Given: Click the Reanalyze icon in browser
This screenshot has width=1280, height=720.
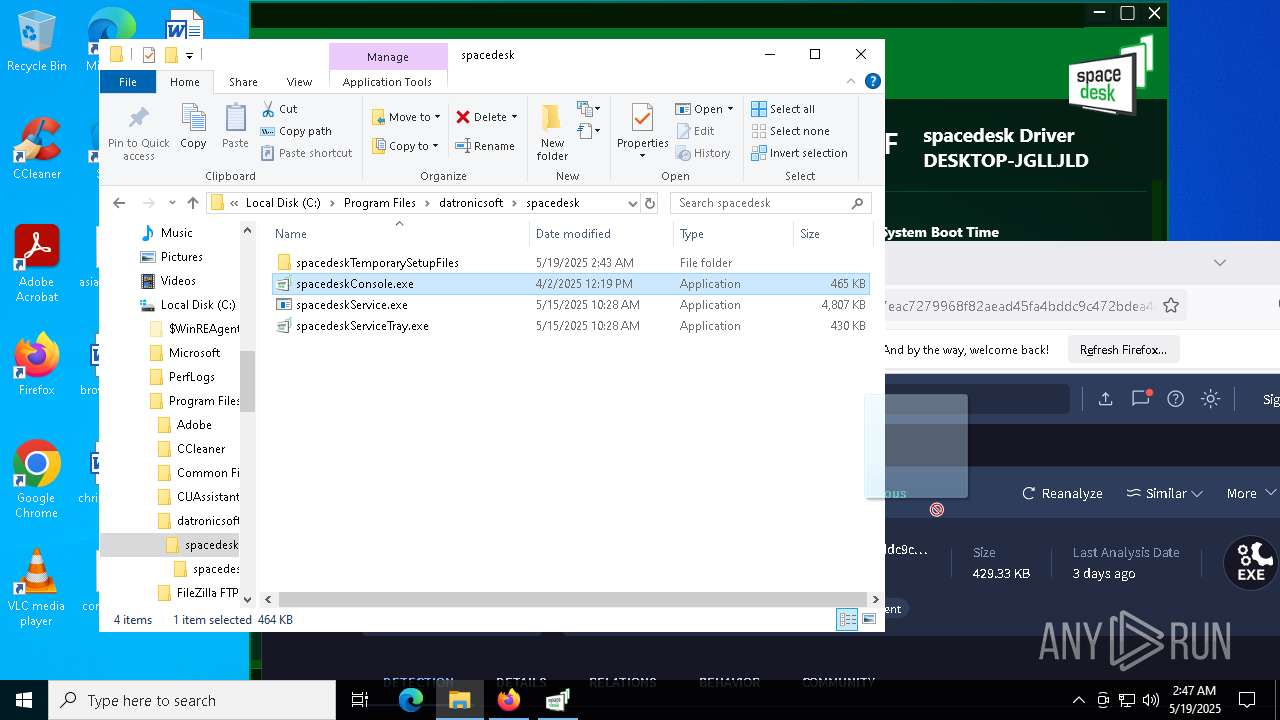Looking at the screenshot, I should point(1029,494).
